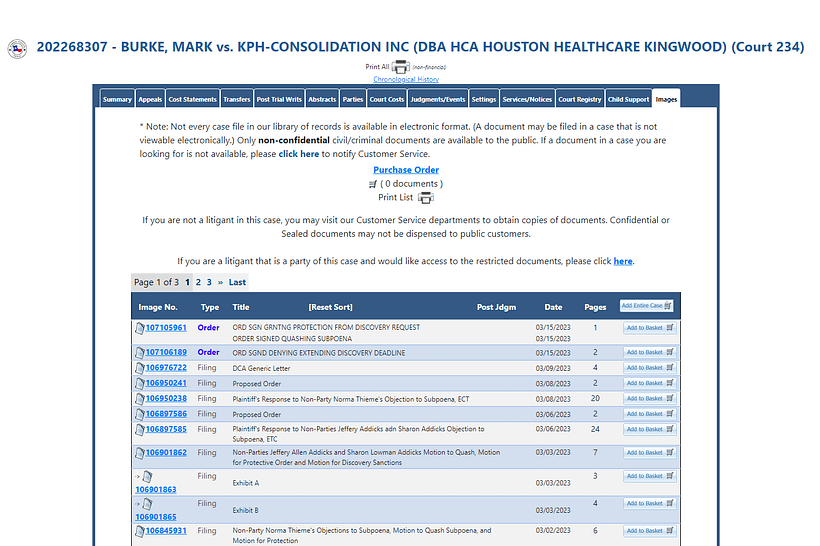Add Exhibit A to basket

[x=650, y=476]
